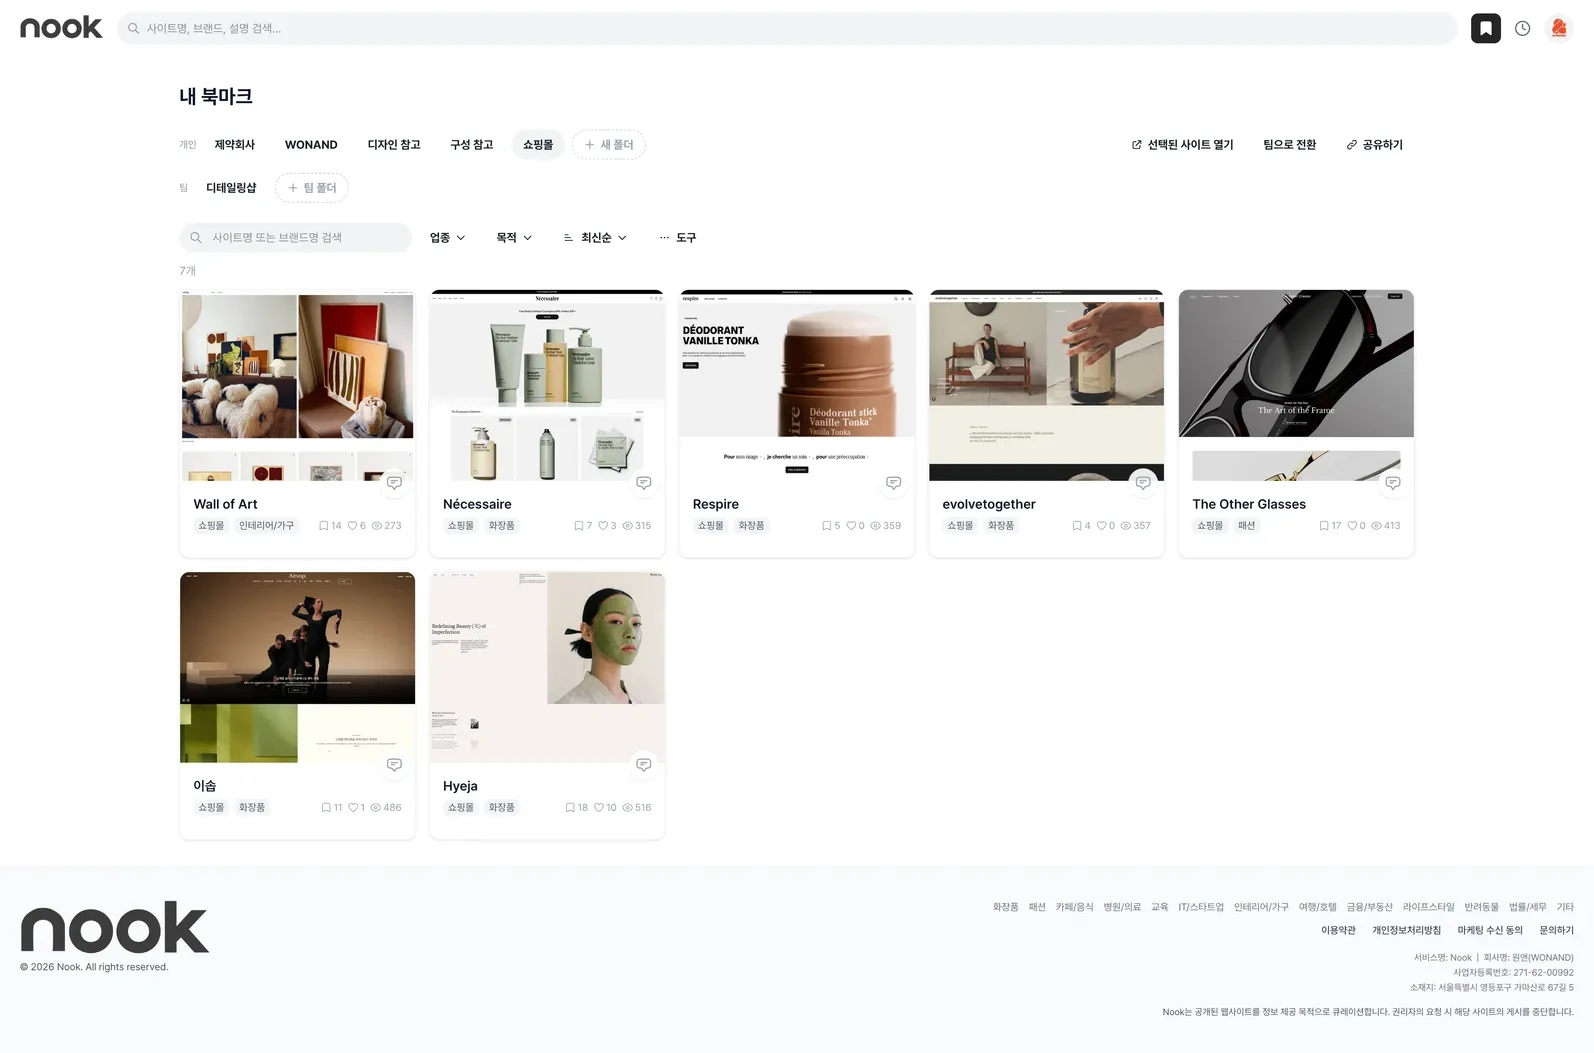Expand the 목적 filter dropdown

coord(514,238)
